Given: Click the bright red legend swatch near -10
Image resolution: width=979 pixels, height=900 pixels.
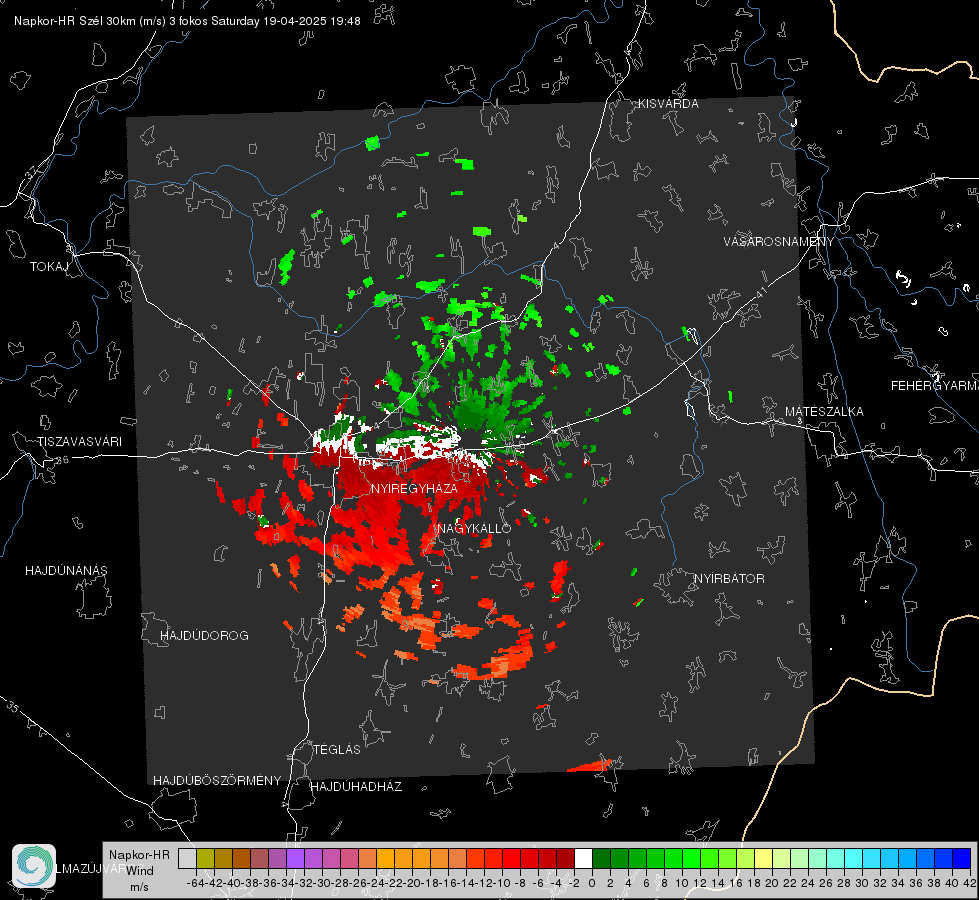Looking at the screenshot, I should tap(511, 858).
